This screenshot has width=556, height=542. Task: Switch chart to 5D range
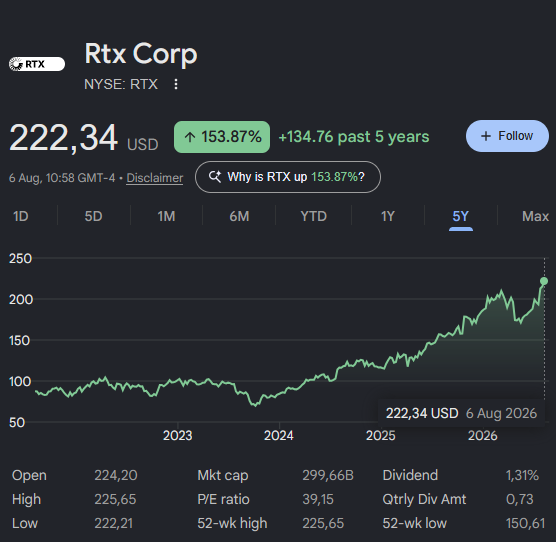click(x=93, y=216)
